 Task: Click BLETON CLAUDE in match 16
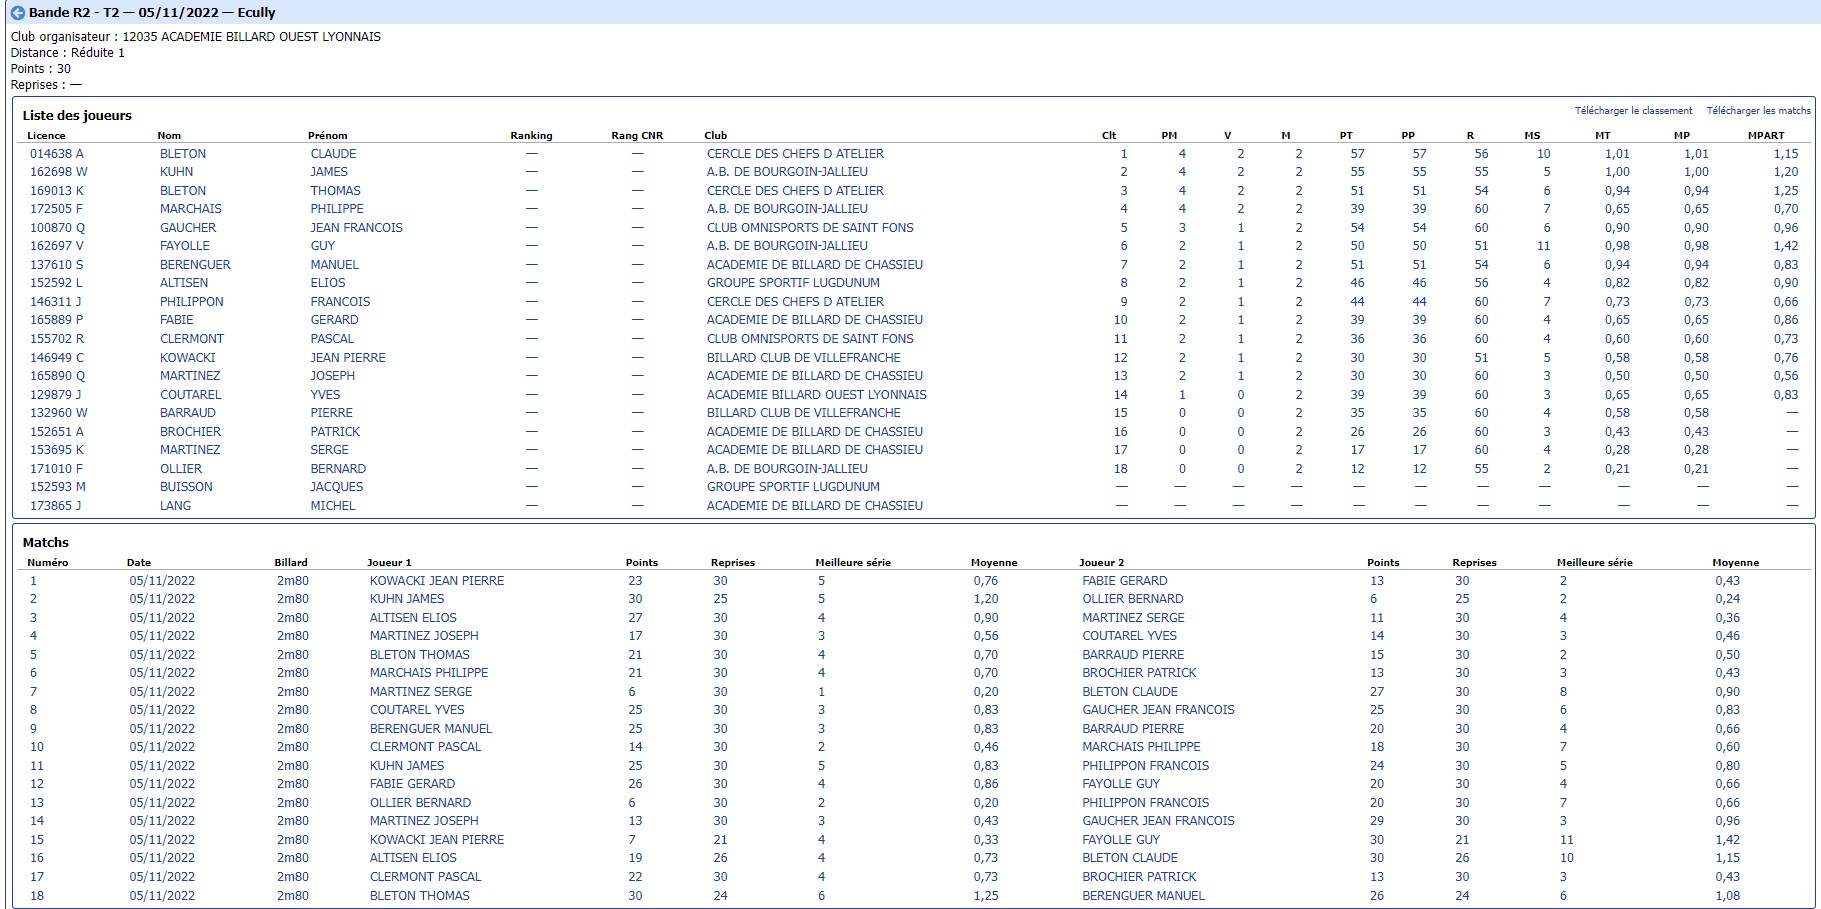click(1130, 858)
